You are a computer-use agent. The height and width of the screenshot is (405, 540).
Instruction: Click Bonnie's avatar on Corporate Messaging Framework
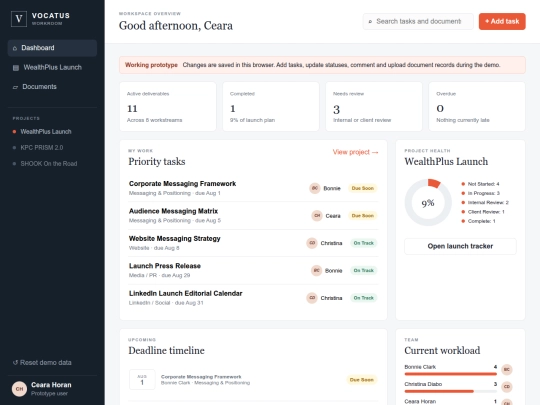coord(314,188)
